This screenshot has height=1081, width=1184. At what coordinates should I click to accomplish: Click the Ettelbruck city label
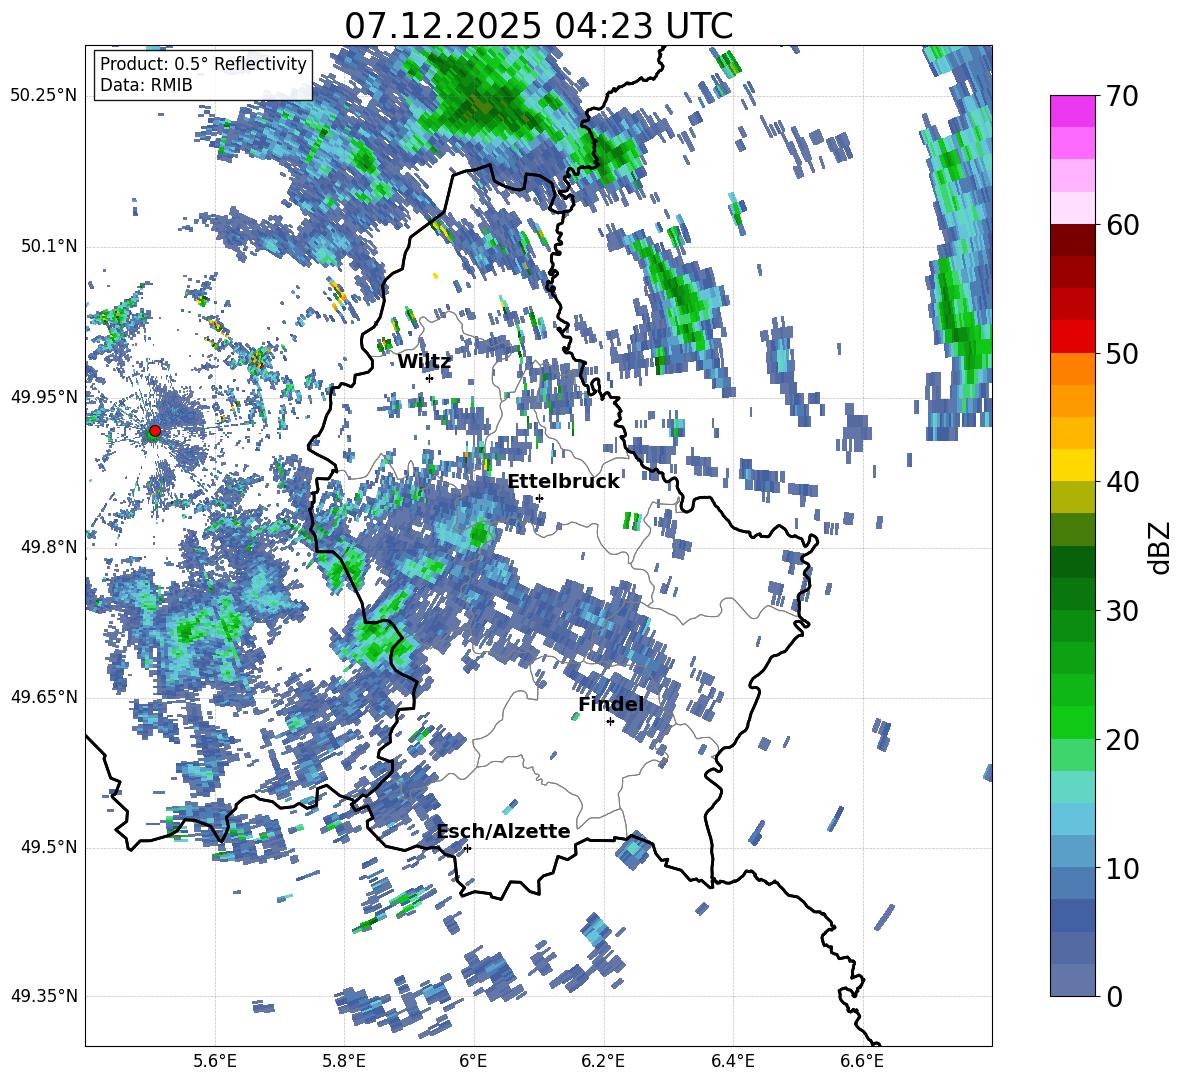click(x=563, y=482)
